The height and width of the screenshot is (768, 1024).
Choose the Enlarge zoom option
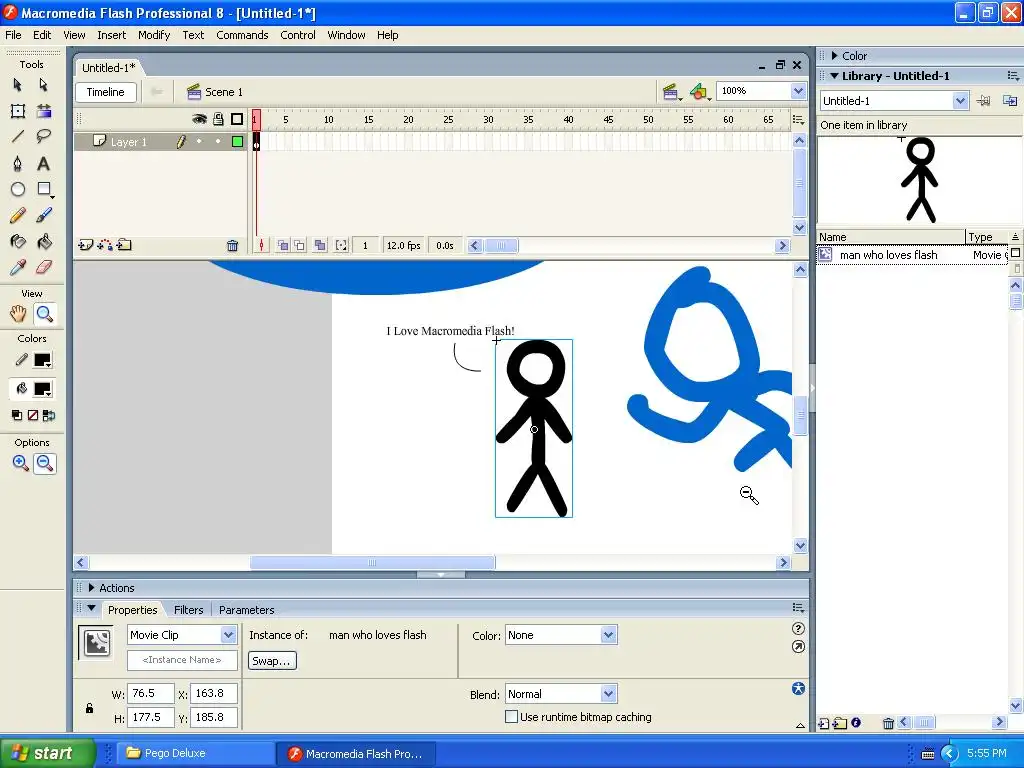pyautogui.click(x=20, y=463)
